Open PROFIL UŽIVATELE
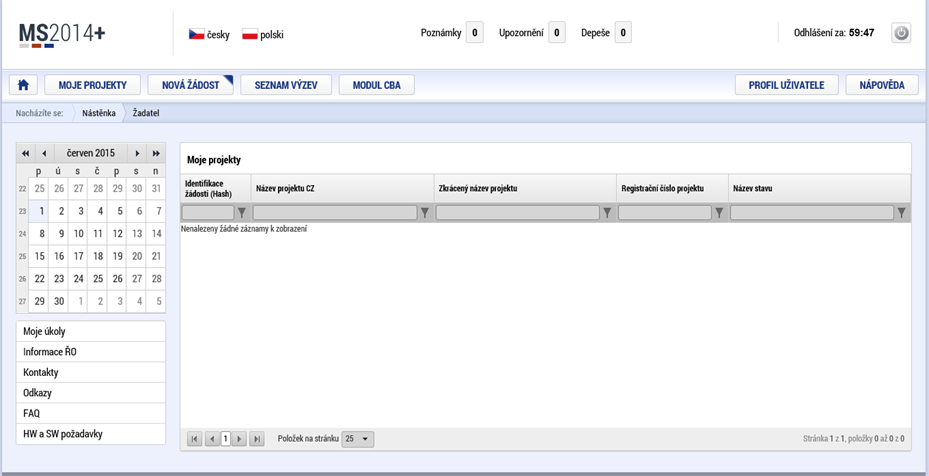Screen dimensions: 929x476 click(787, 85)
